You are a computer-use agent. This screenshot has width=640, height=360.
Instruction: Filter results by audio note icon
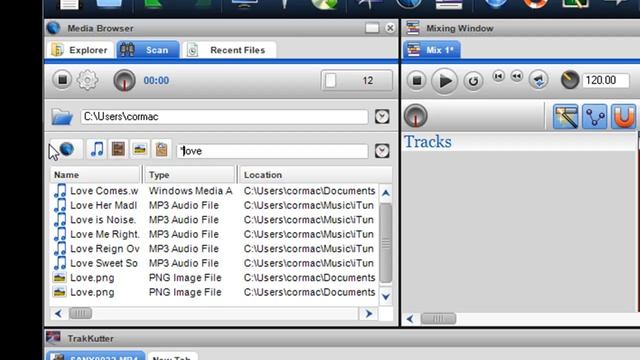click(x=97, y=149)
